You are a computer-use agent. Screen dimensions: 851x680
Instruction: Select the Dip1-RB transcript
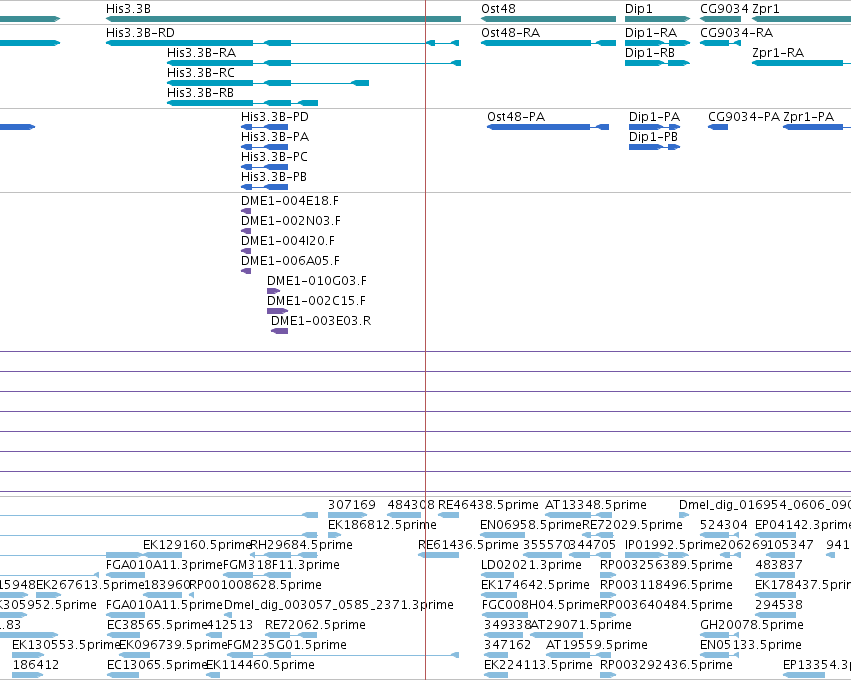pyautogui.click(x=657, y=63)
